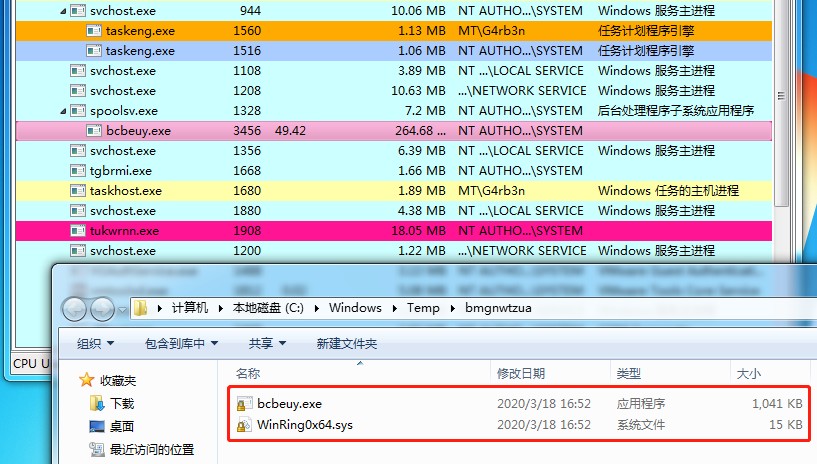Screen dimensions: 817x464
Task: Click the taskhost.exe process icon
Action: click(78, 191)
